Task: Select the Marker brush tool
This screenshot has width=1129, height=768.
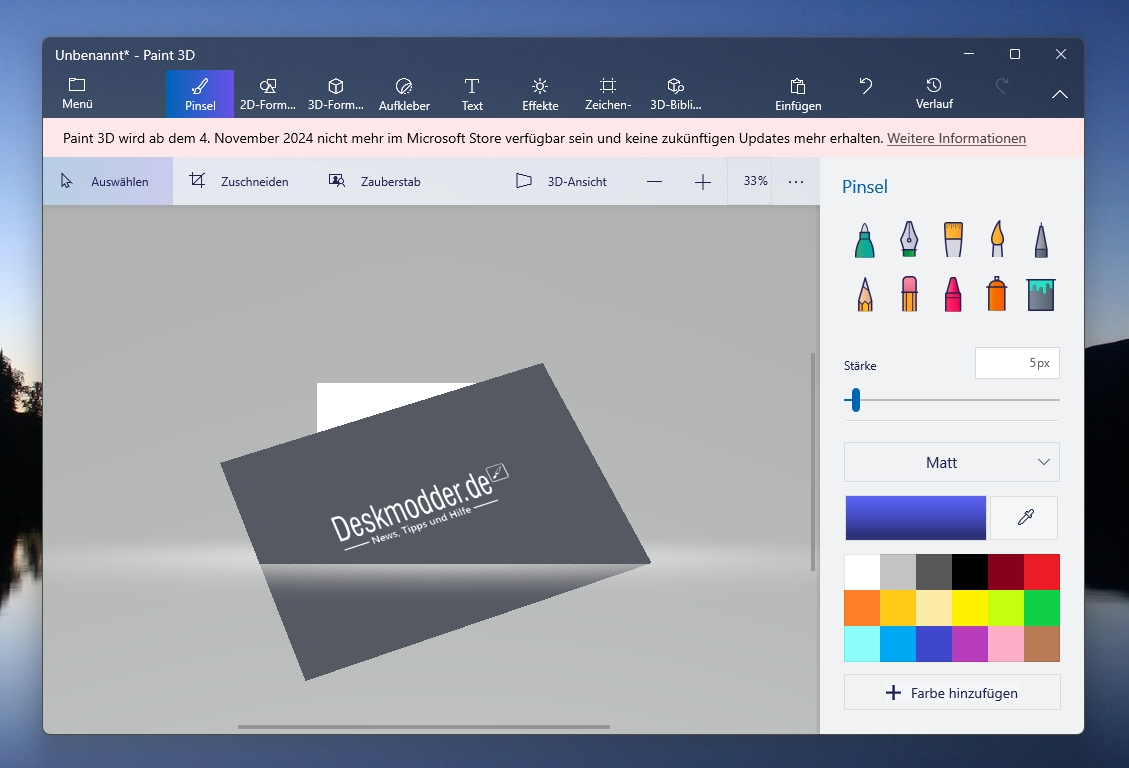Action: (x=865, y=240)
